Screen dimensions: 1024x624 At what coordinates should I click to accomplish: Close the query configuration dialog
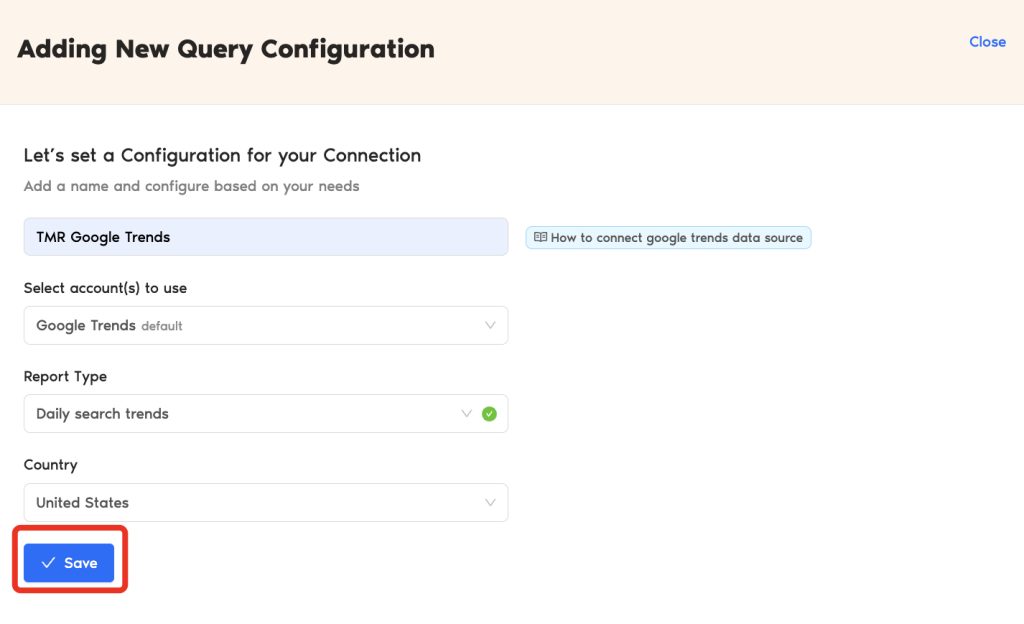(986, 42)
